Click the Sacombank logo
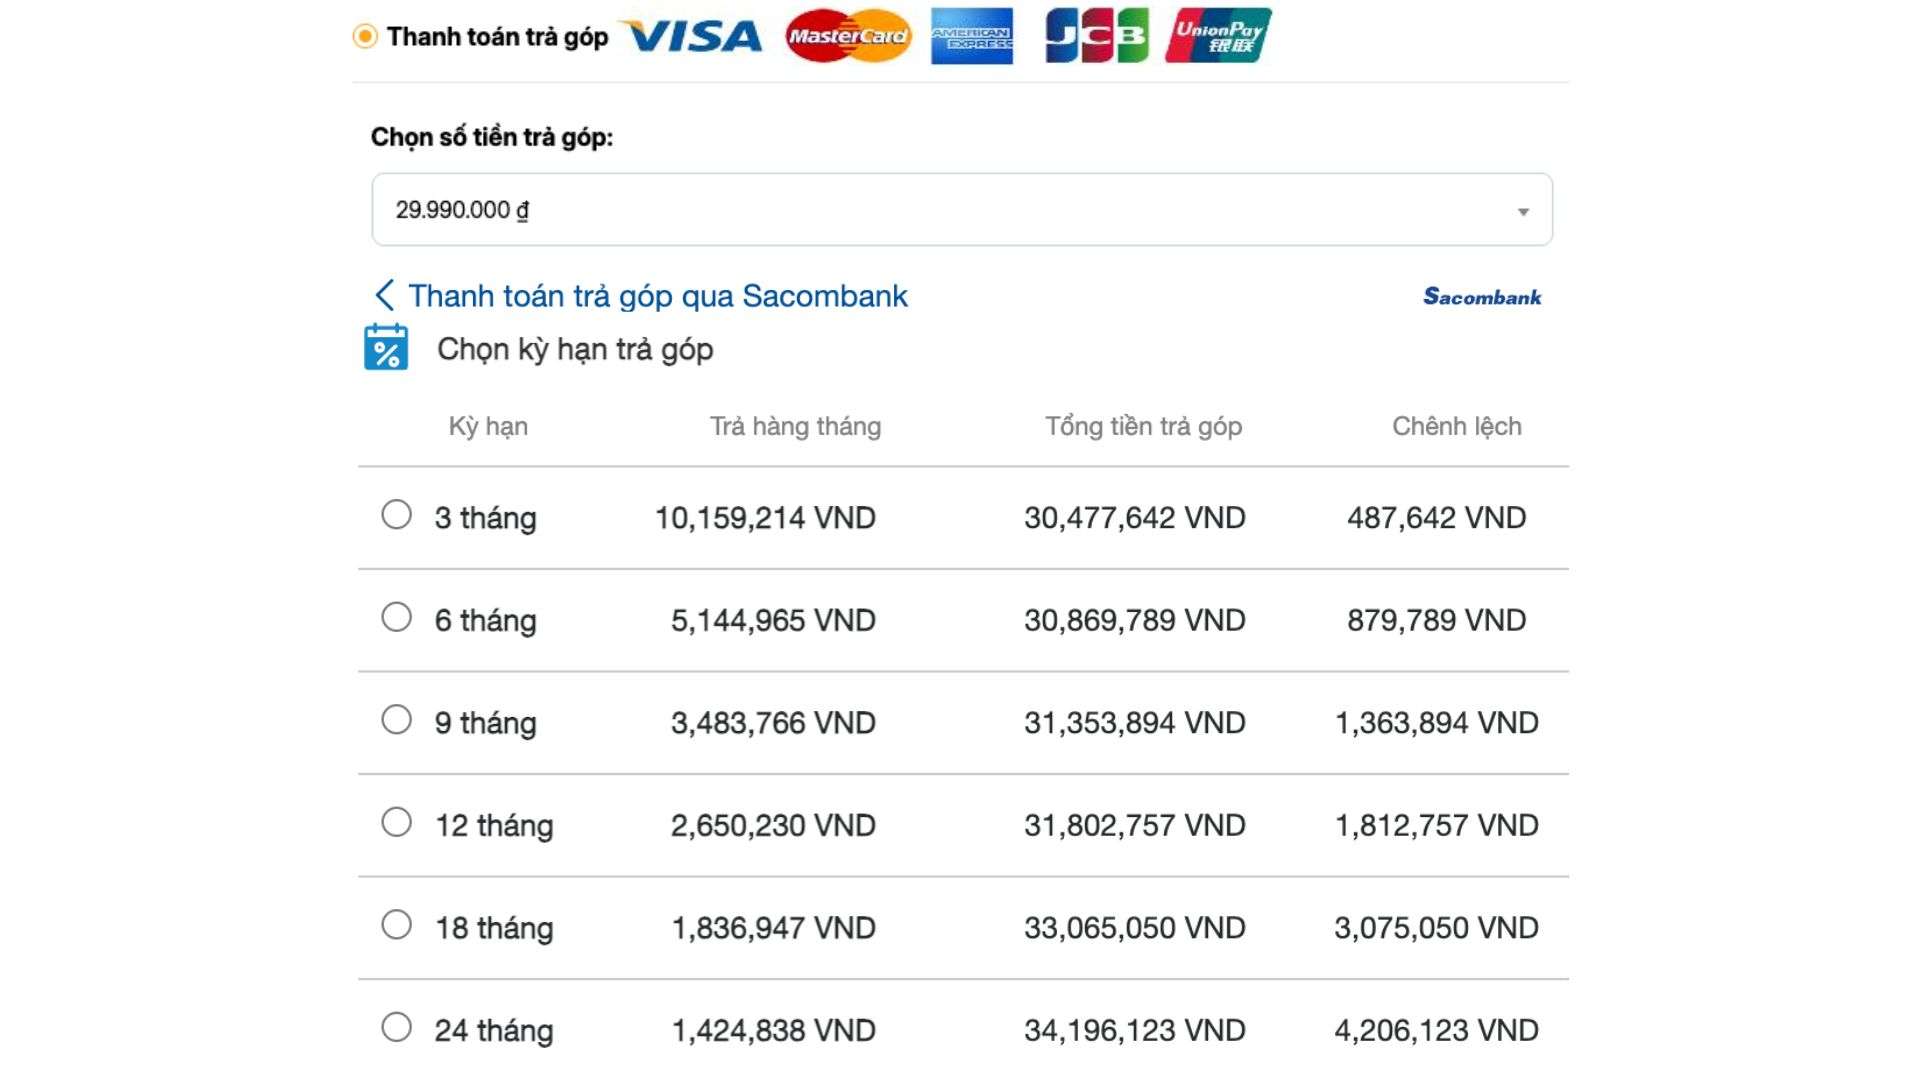The height and width of the screenshot is (1080, 1920). [x=1482, y=297]
